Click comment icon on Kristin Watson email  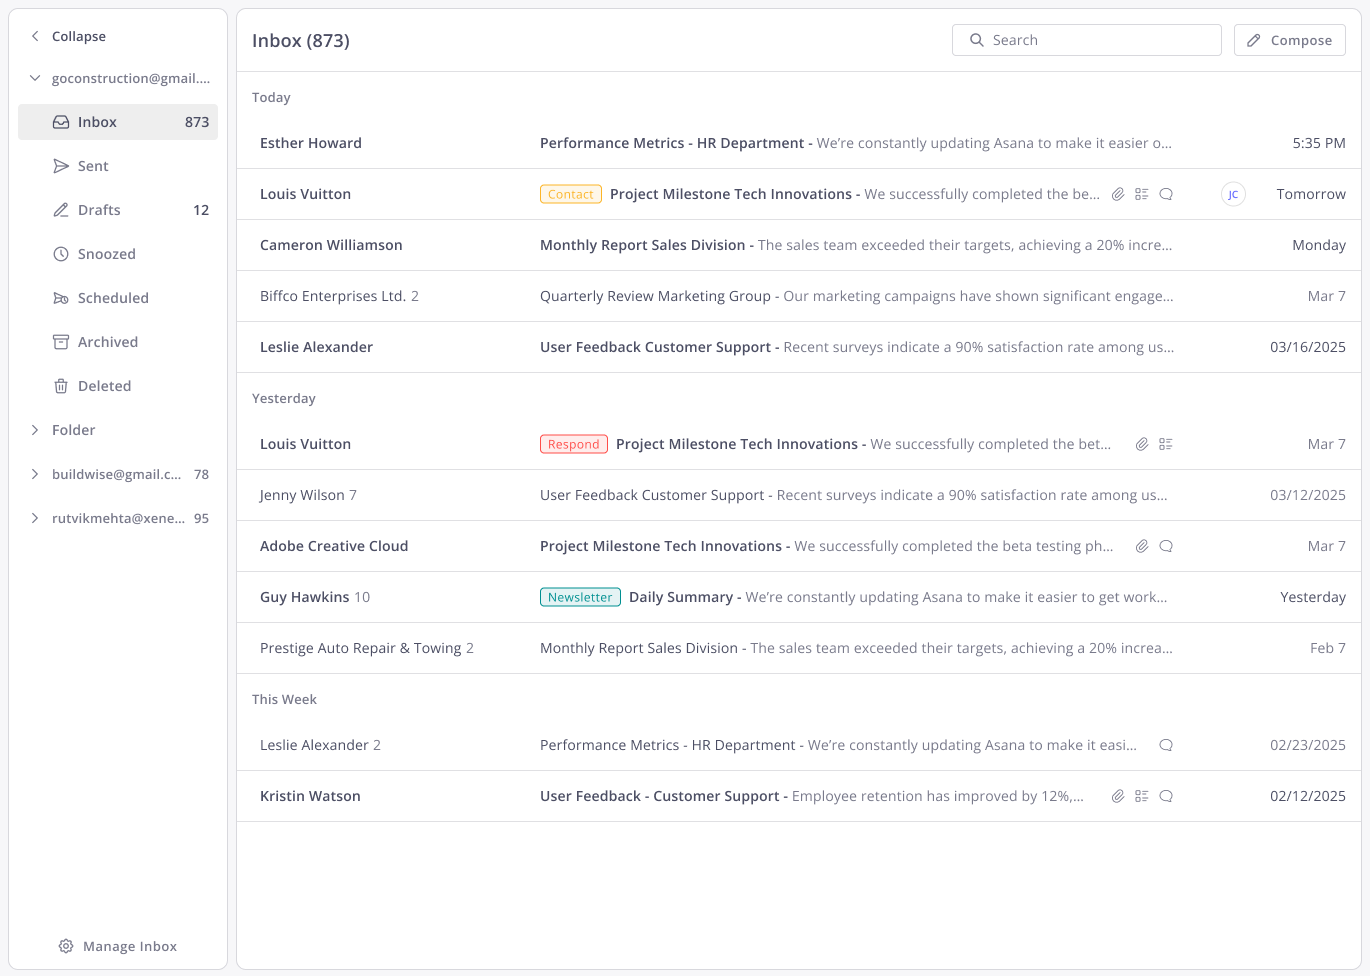pos(1166,796)
